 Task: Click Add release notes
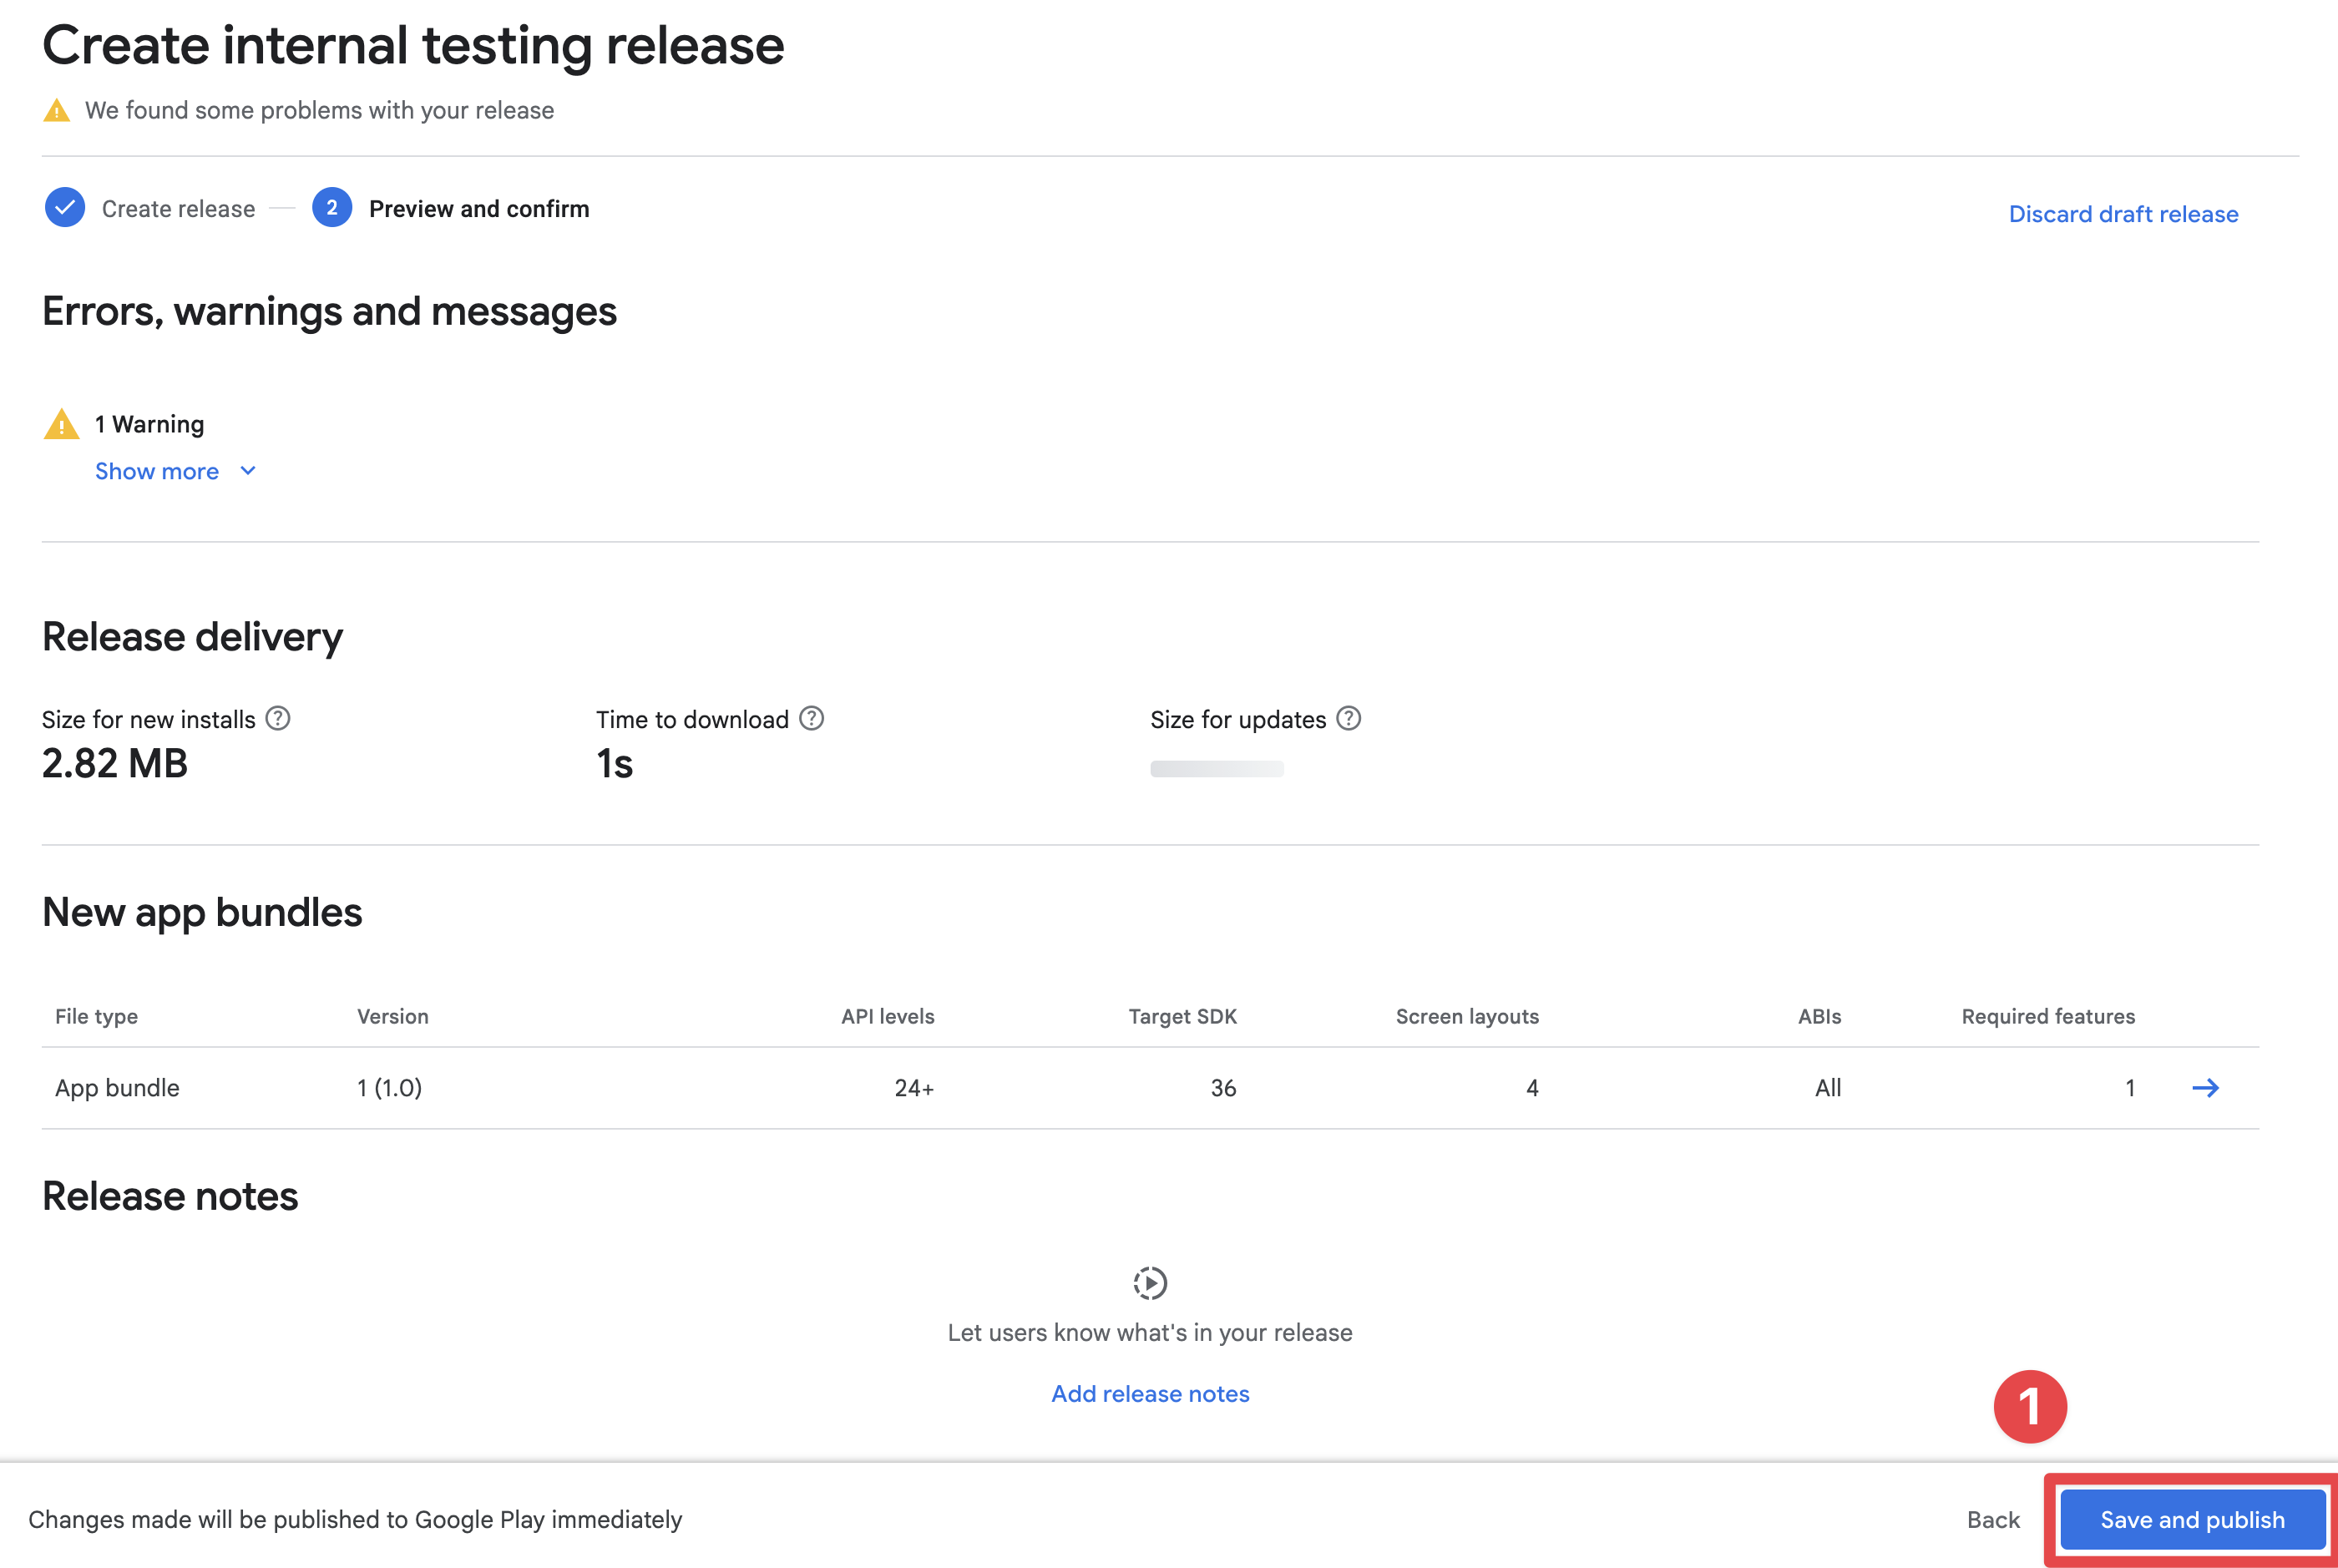[1149, 1393]
